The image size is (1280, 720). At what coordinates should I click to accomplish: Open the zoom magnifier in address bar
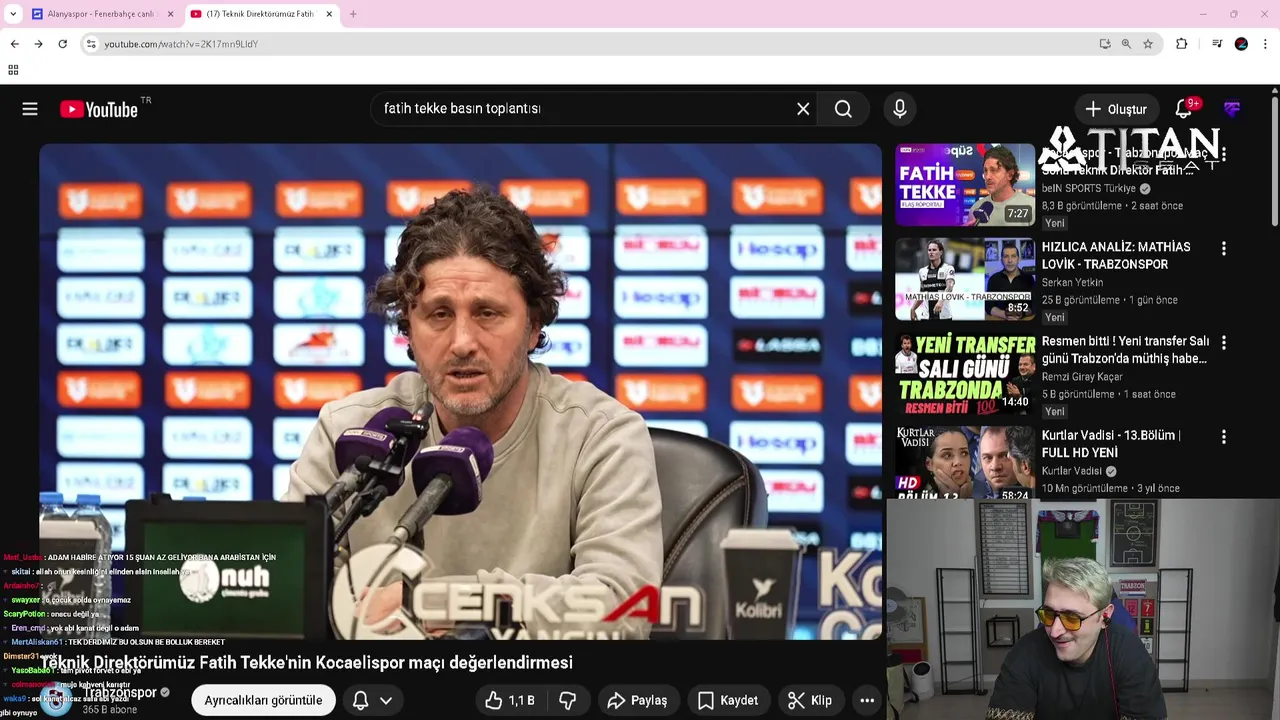[x=1126, y=44]
